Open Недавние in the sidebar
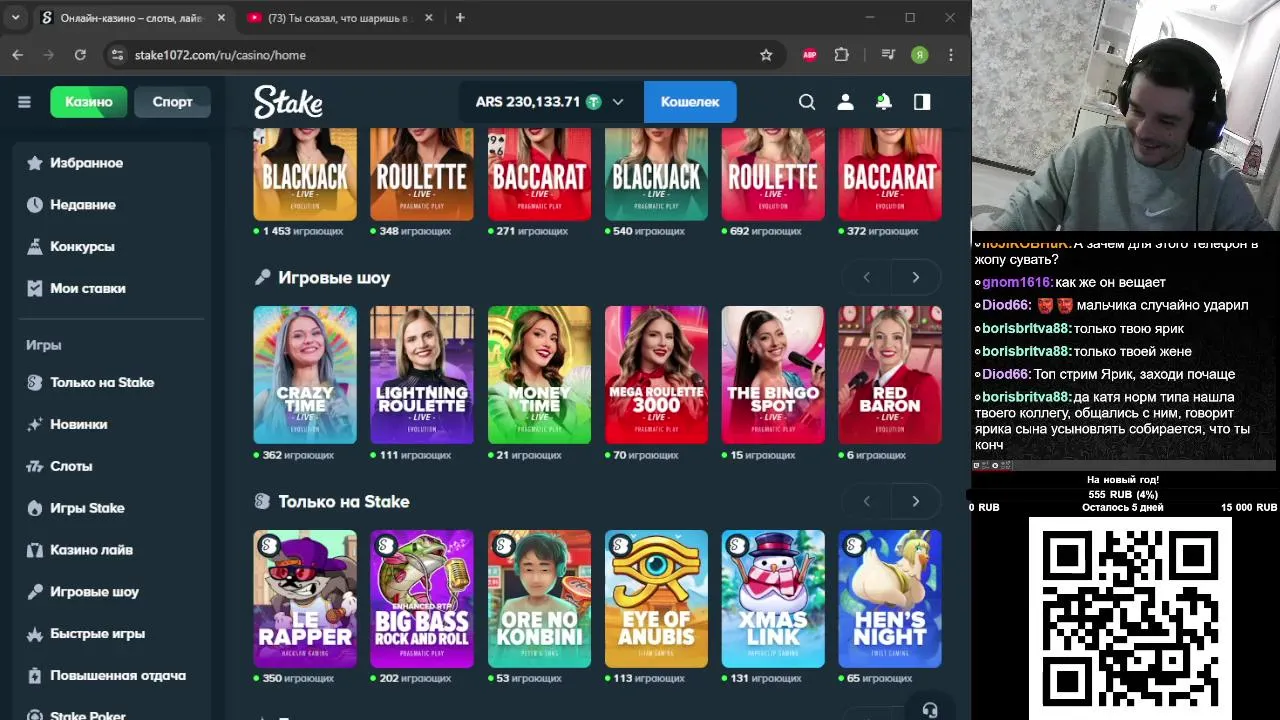The image size is (1280, 720). tap(112, 204)
